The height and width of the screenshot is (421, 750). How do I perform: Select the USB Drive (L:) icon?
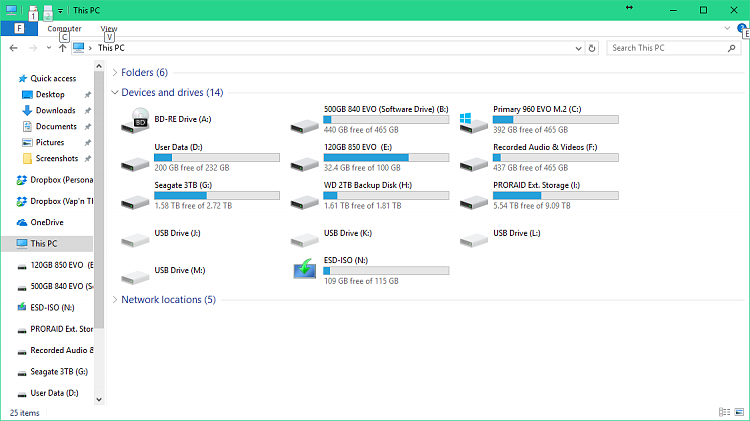[x=474, y=240]
